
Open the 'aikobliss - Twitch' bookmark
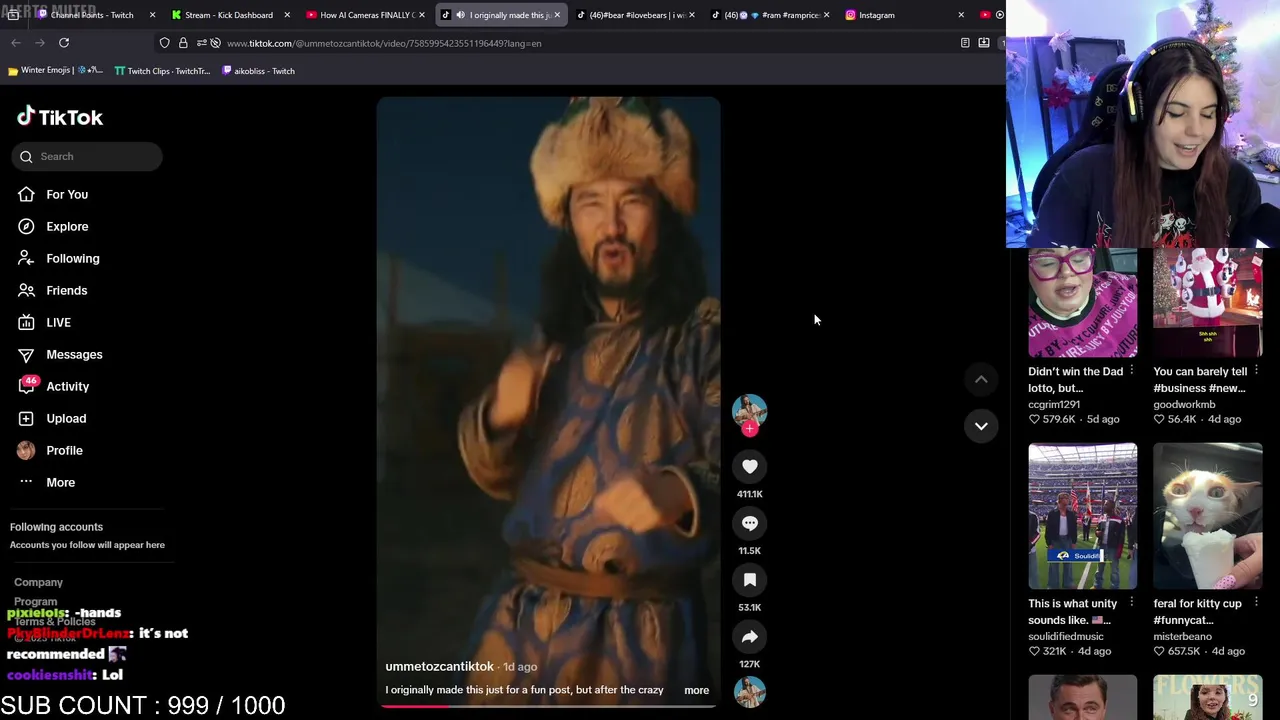coord(258,71)
